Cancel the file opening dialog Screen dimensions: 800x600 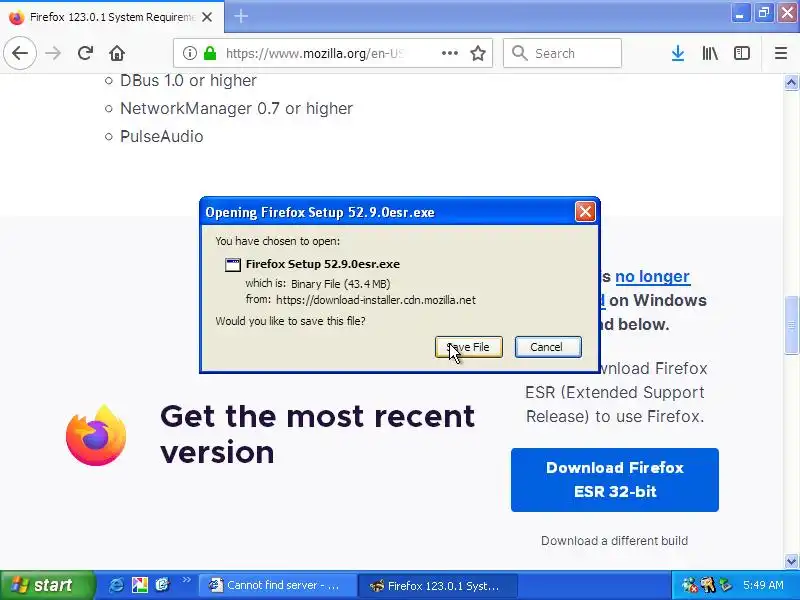tap(548, 347)
